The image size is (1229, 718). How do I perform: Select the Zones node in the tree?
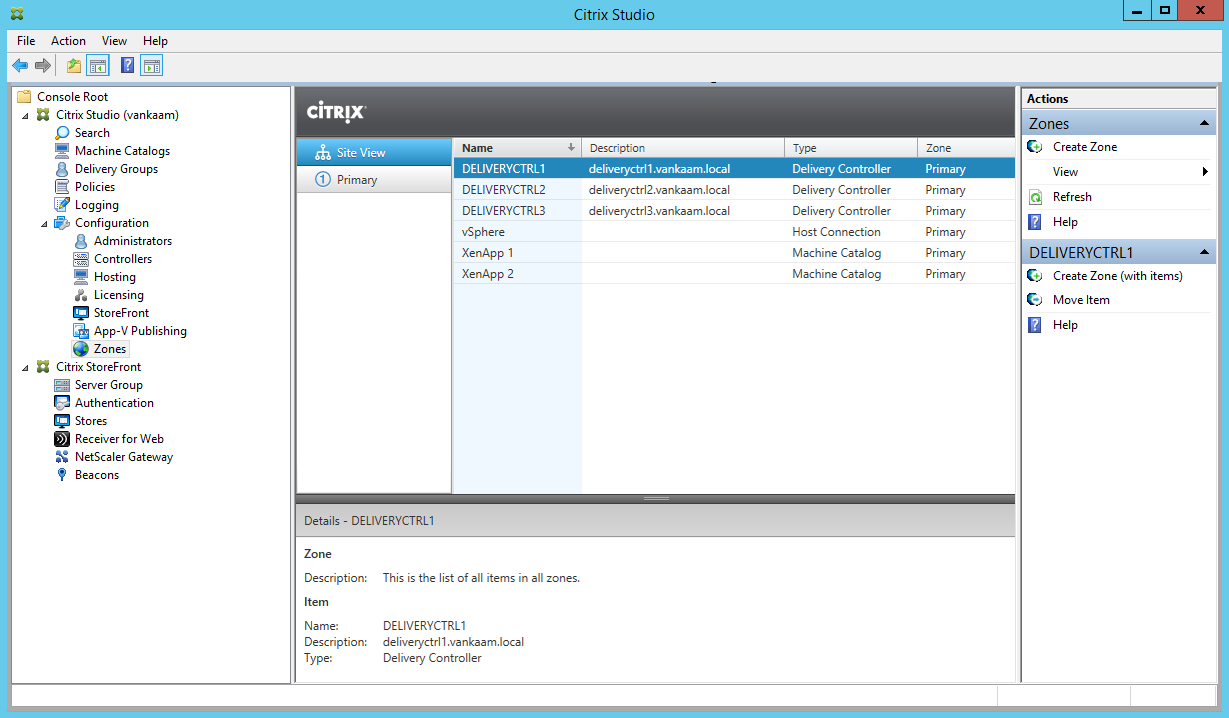pos(110,349)
